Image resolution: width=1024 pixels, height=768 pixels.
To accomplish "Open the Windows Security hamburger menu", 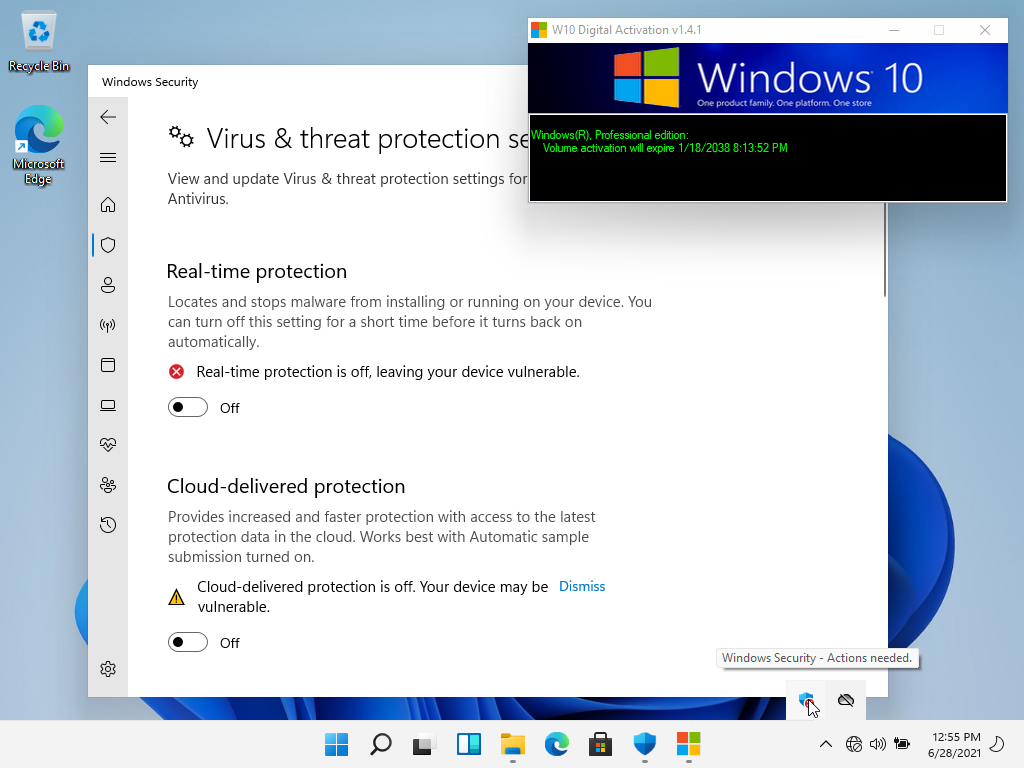I will (108, 157).
